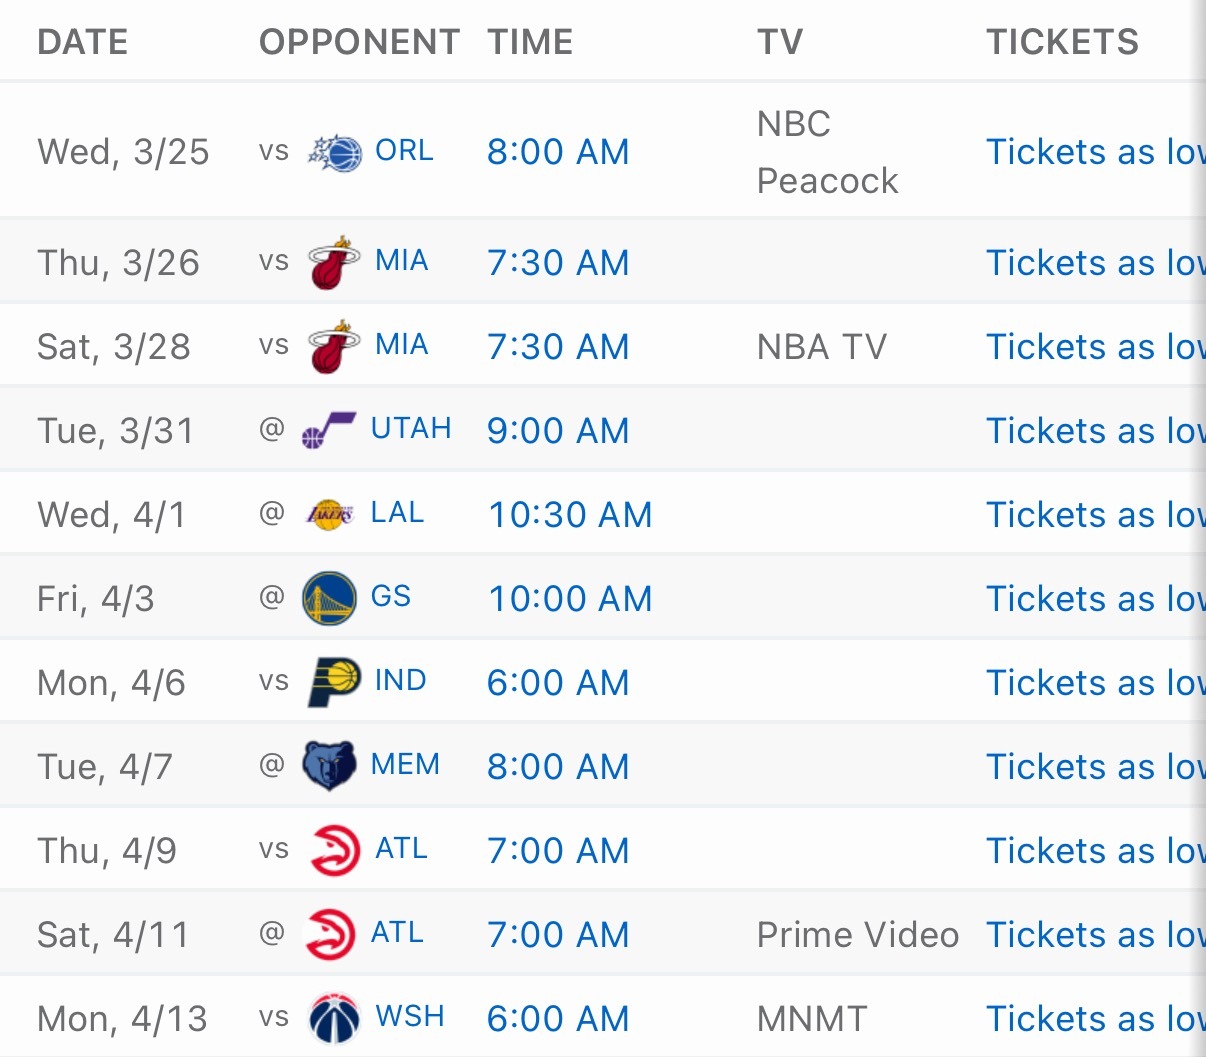The height and width of the screenshot is (1057, 1206).
Task: Open the 10:30 AM Lakers game time
Action: (x=569, y=515)
